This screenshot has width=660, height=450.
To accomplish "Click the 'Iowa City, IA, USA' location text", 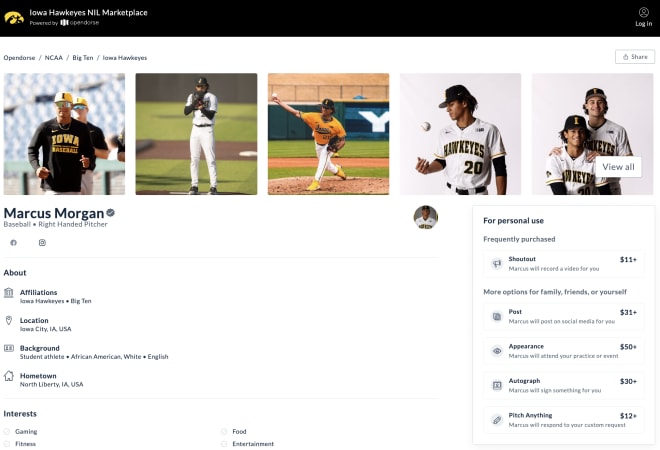I will tap(45, 329).
